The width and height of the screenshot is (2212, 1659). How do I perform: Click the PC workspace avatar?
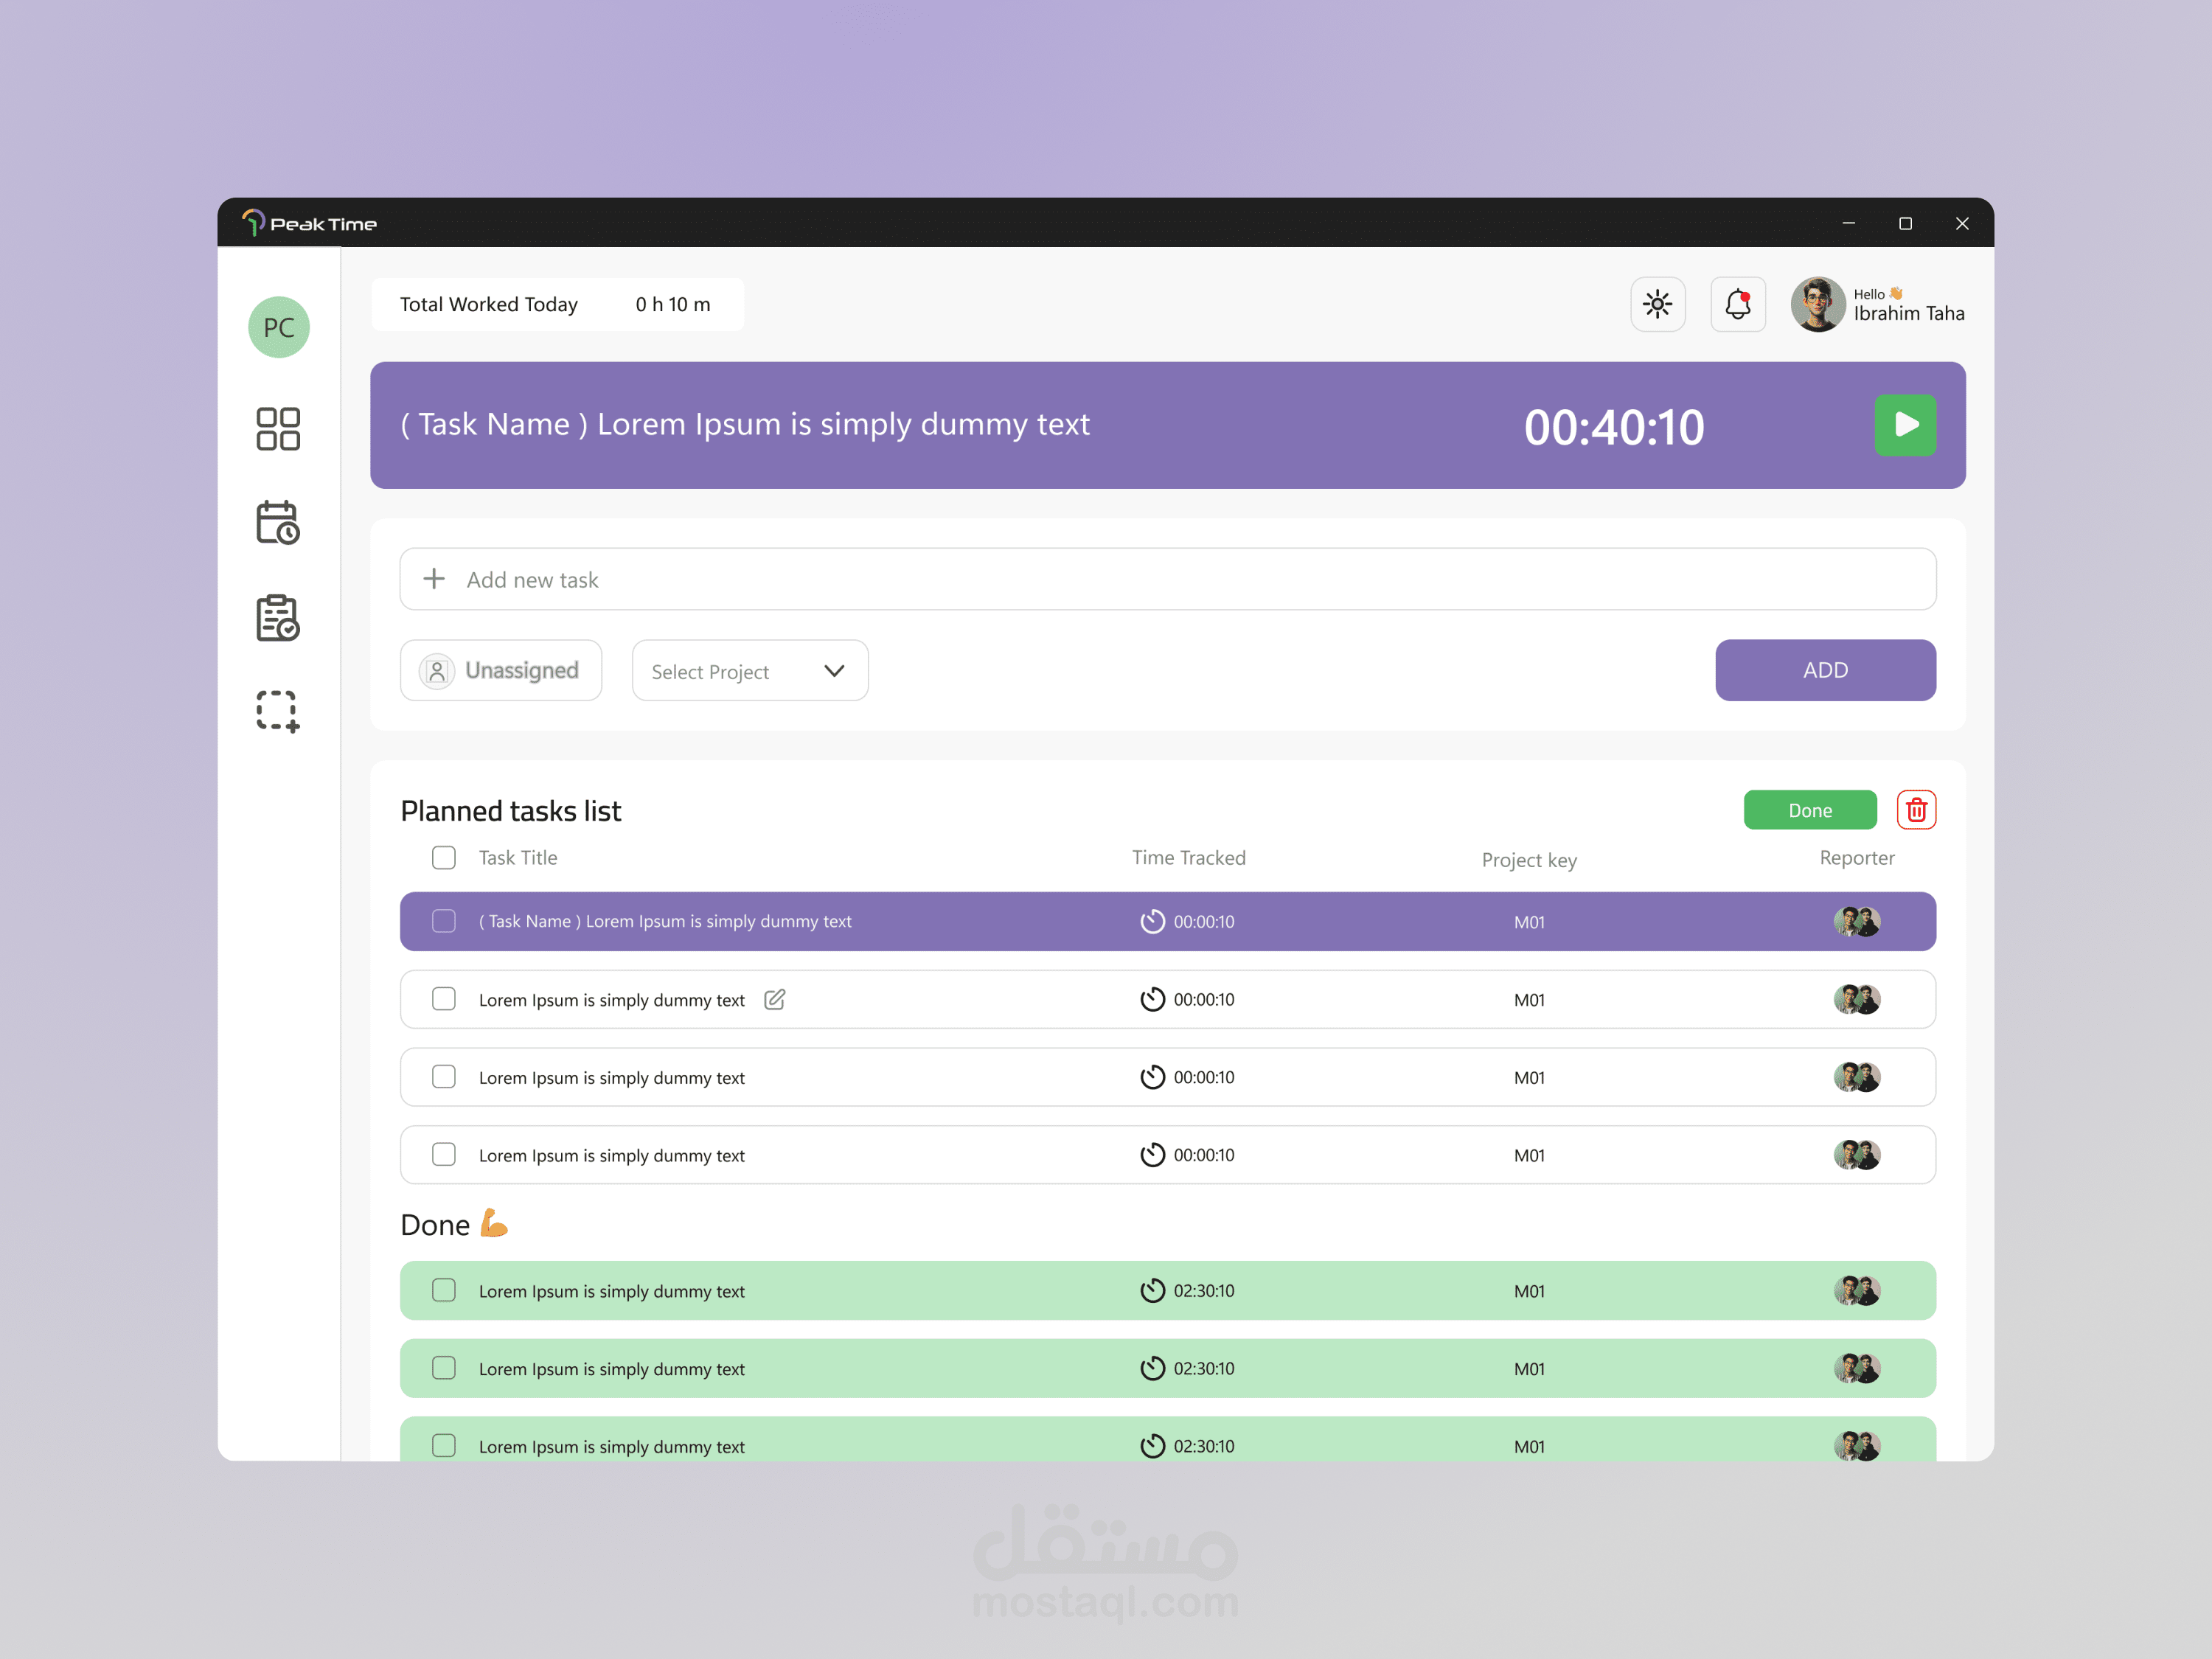point(279,327)
